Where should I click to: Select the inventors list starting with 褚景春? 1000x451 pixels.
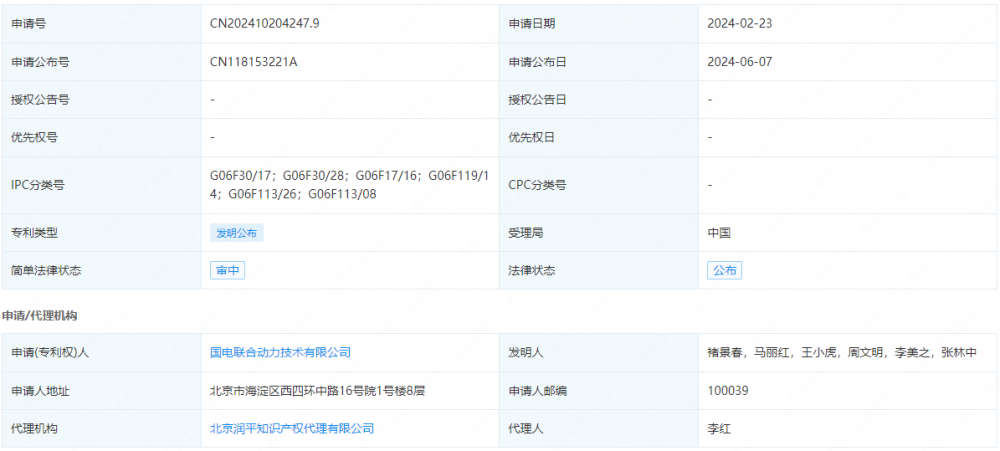(842, 352)
